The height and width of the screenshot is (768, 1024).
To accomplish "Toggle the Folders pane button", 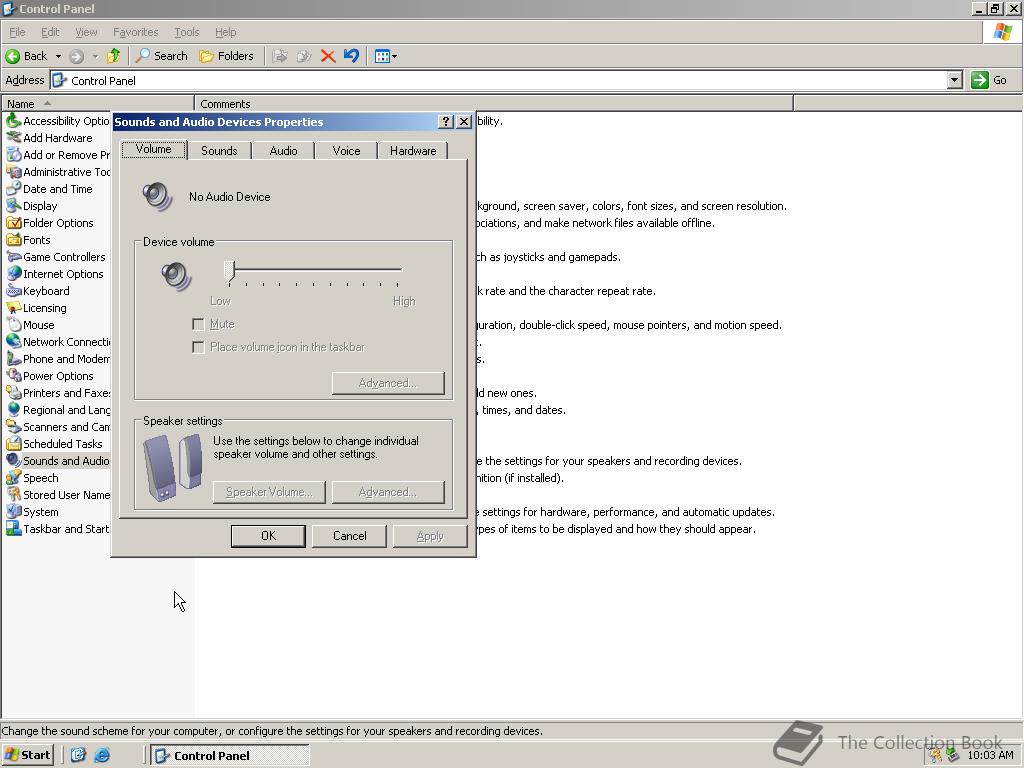I will tap(226, 56).
